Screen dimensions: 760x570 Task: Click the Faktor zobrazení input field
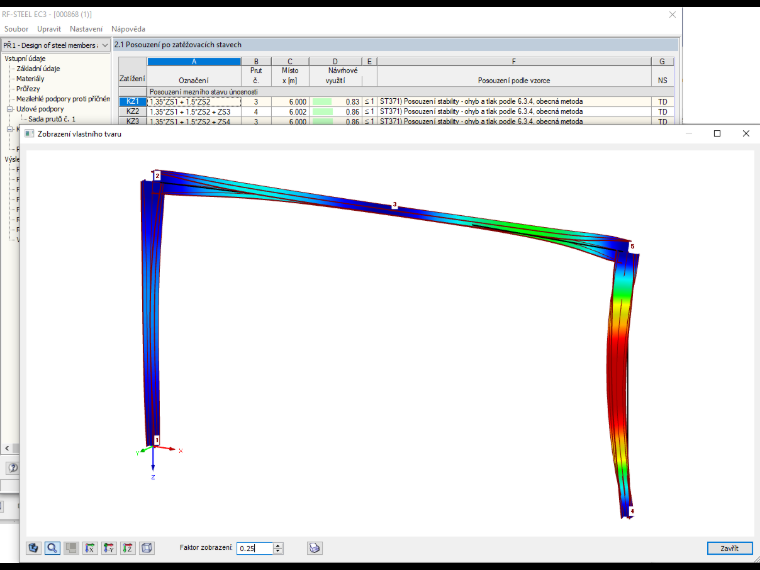point(255,548)
